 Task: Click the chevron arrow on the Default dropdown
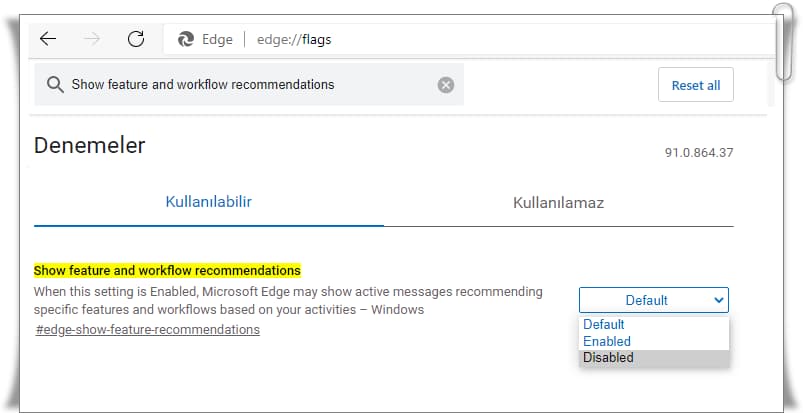click(719, 300)
